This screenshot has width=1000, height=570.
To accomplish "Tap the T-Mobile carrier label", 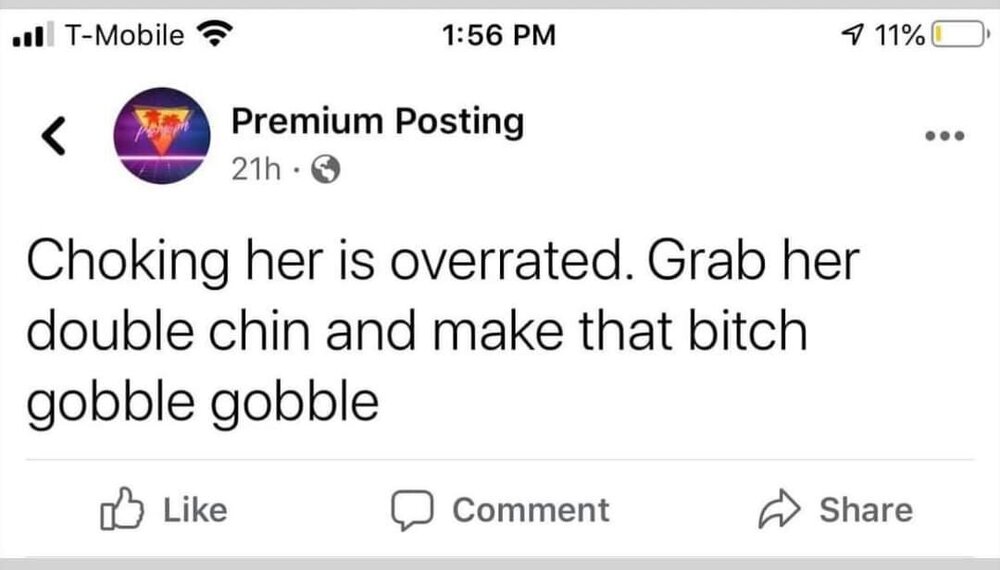I will (124, 37).
